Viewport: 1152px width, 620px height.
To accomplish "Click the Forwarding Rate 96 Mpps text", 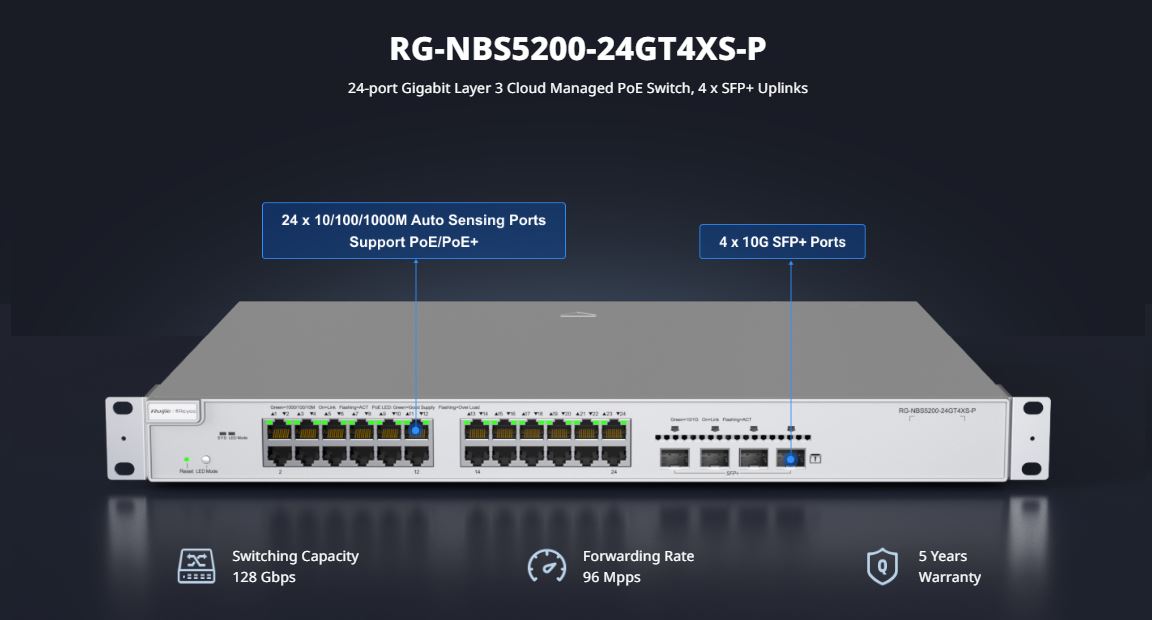I will (x=638, y=566).
